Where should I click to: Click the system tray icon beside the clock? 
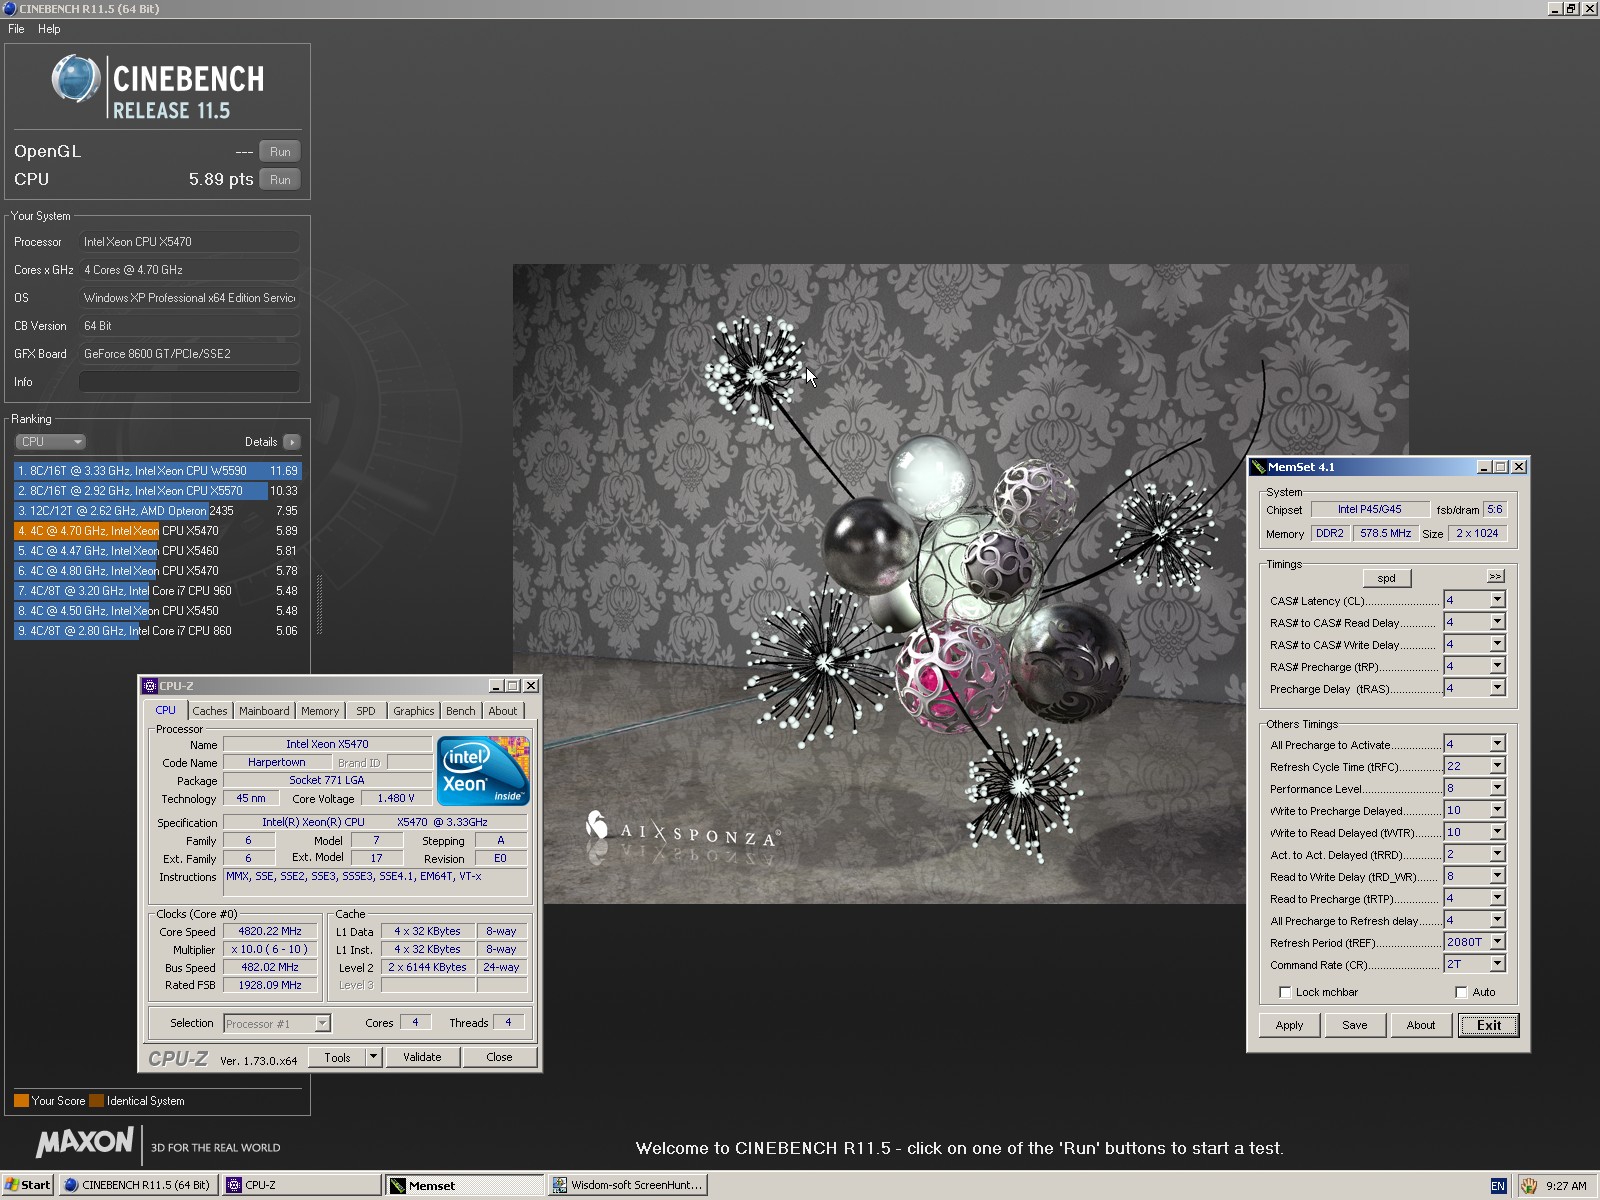click(1529, 1186)
